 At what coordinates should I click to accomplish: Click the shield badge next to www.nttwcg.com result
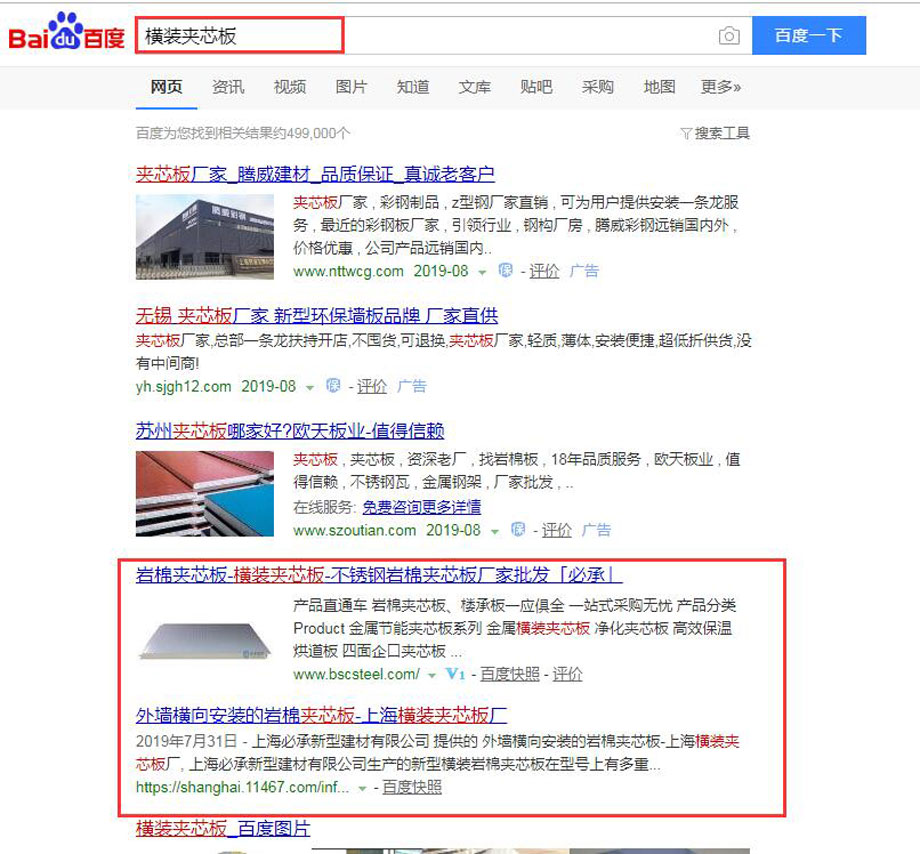click(505, 270)
